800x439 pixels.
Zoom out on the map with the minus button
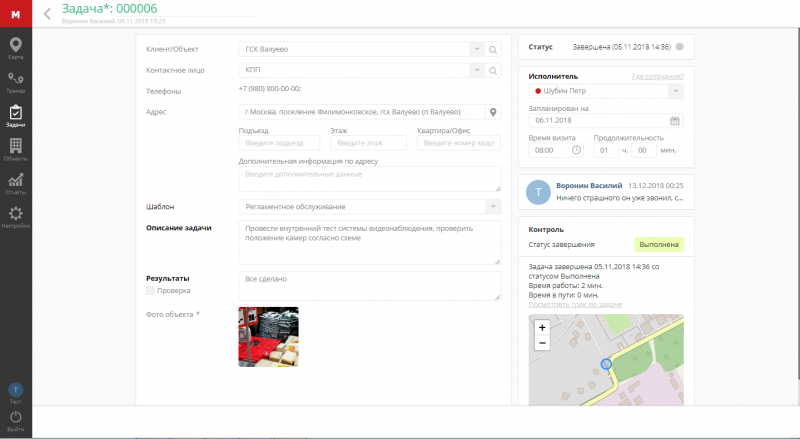(x=542, y=343)
